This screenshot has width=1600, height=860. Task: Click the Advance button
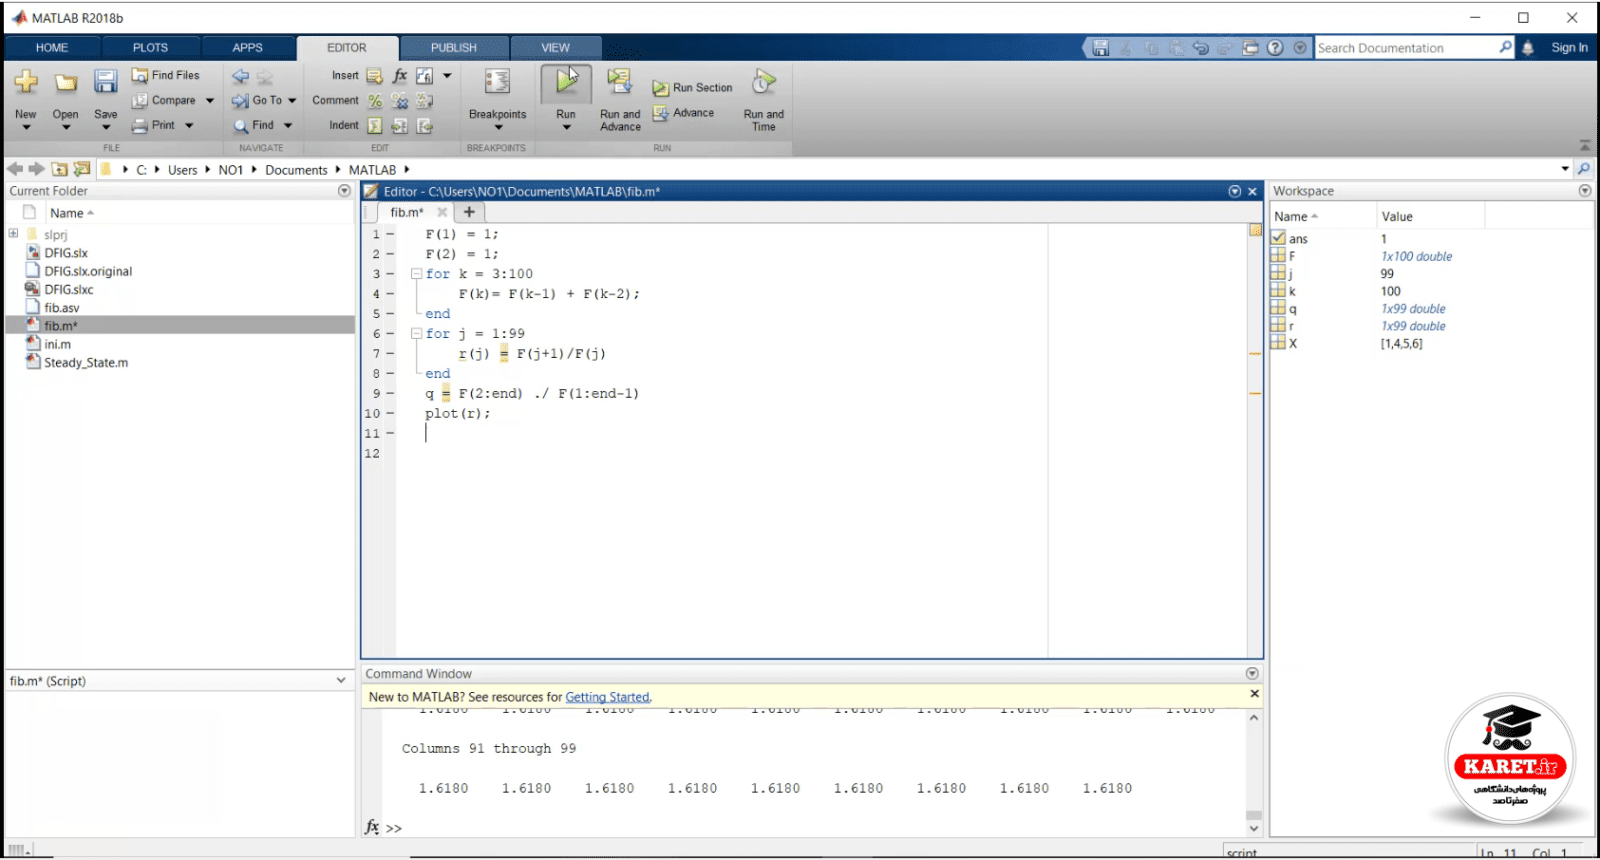(683, 113)
